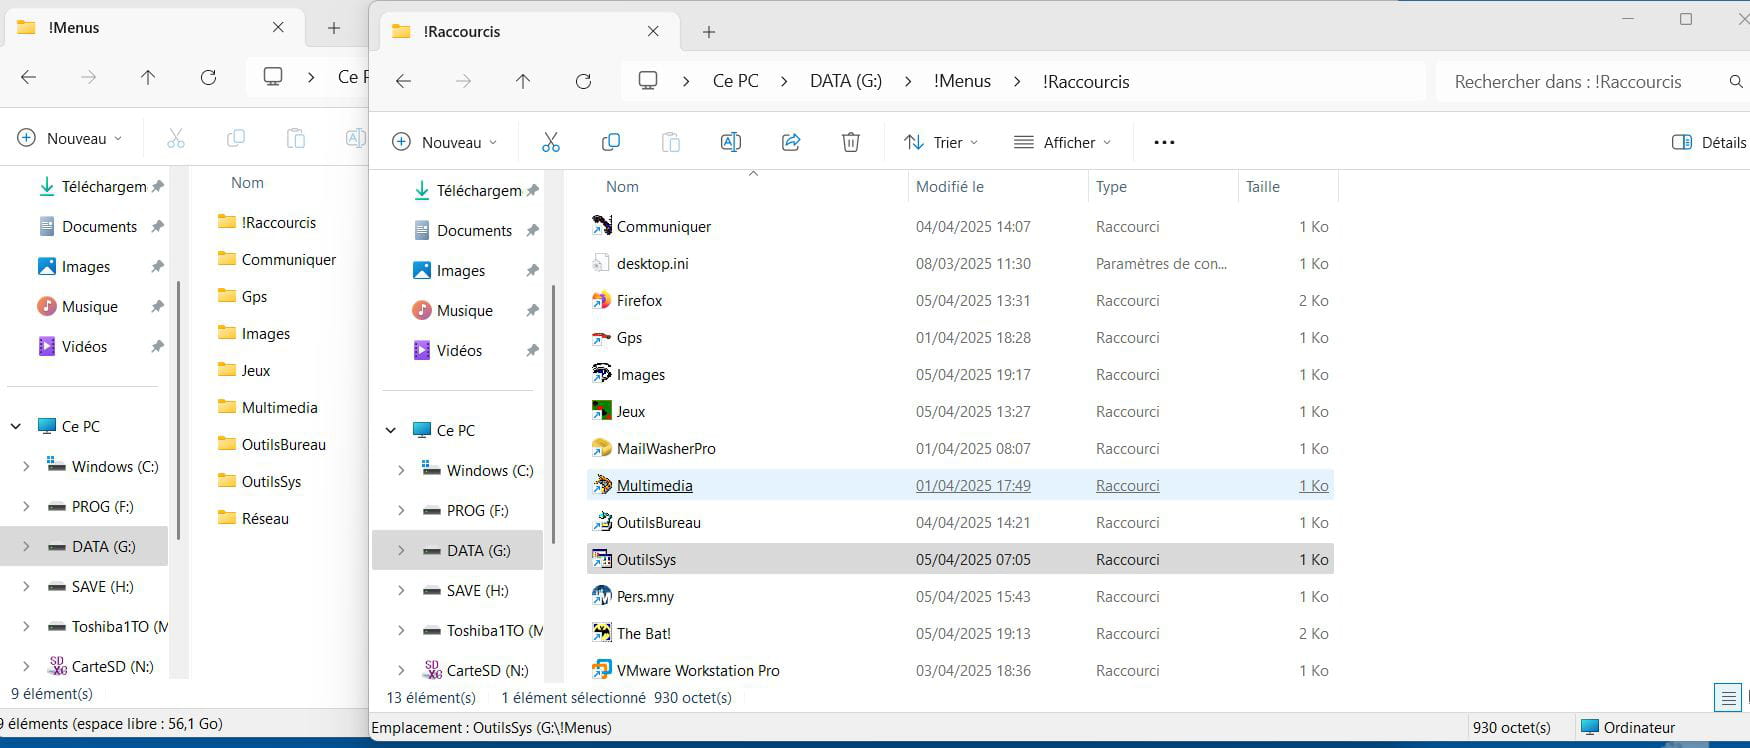The height and width of the screenshot is (748, 1750).
Task: Click the Share icon in !Raccourcis toolbar
Action: click(x=791, y=142)
